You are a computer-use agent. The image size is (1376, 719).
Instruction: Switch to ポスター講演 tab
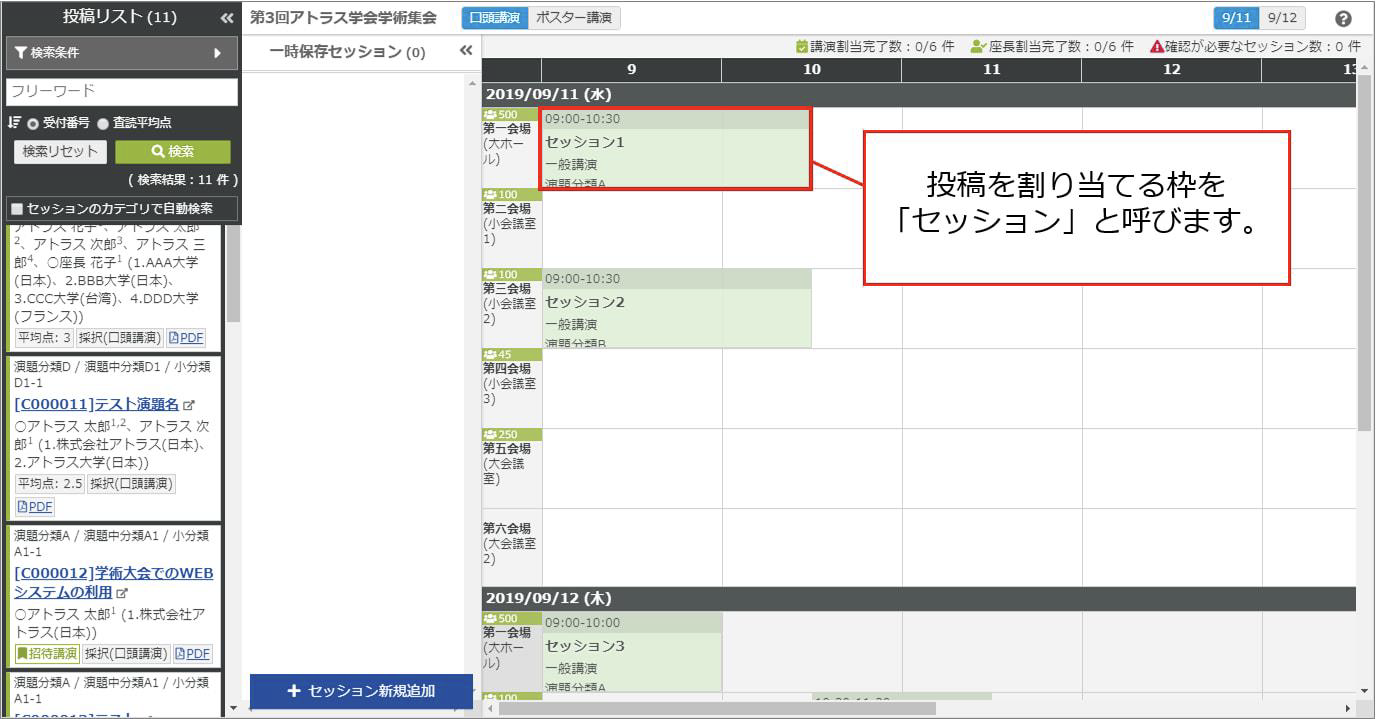573,18
